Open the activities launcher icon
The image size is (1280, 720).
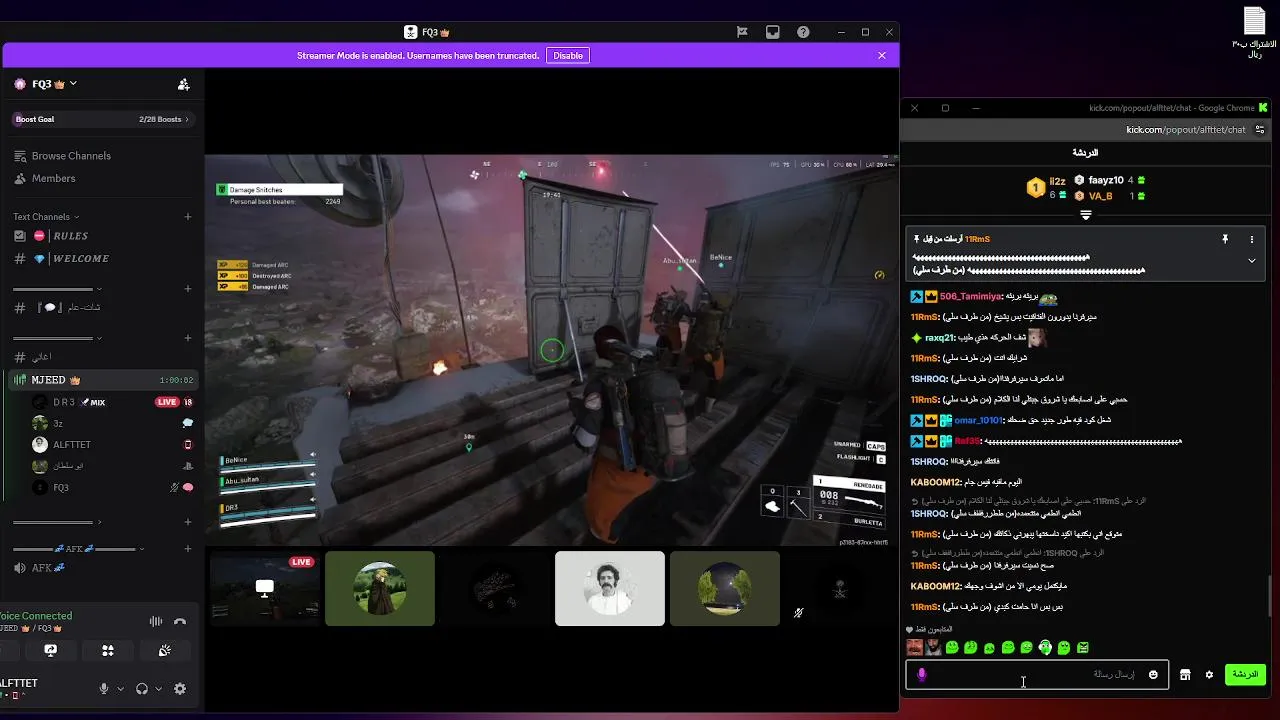108,650
